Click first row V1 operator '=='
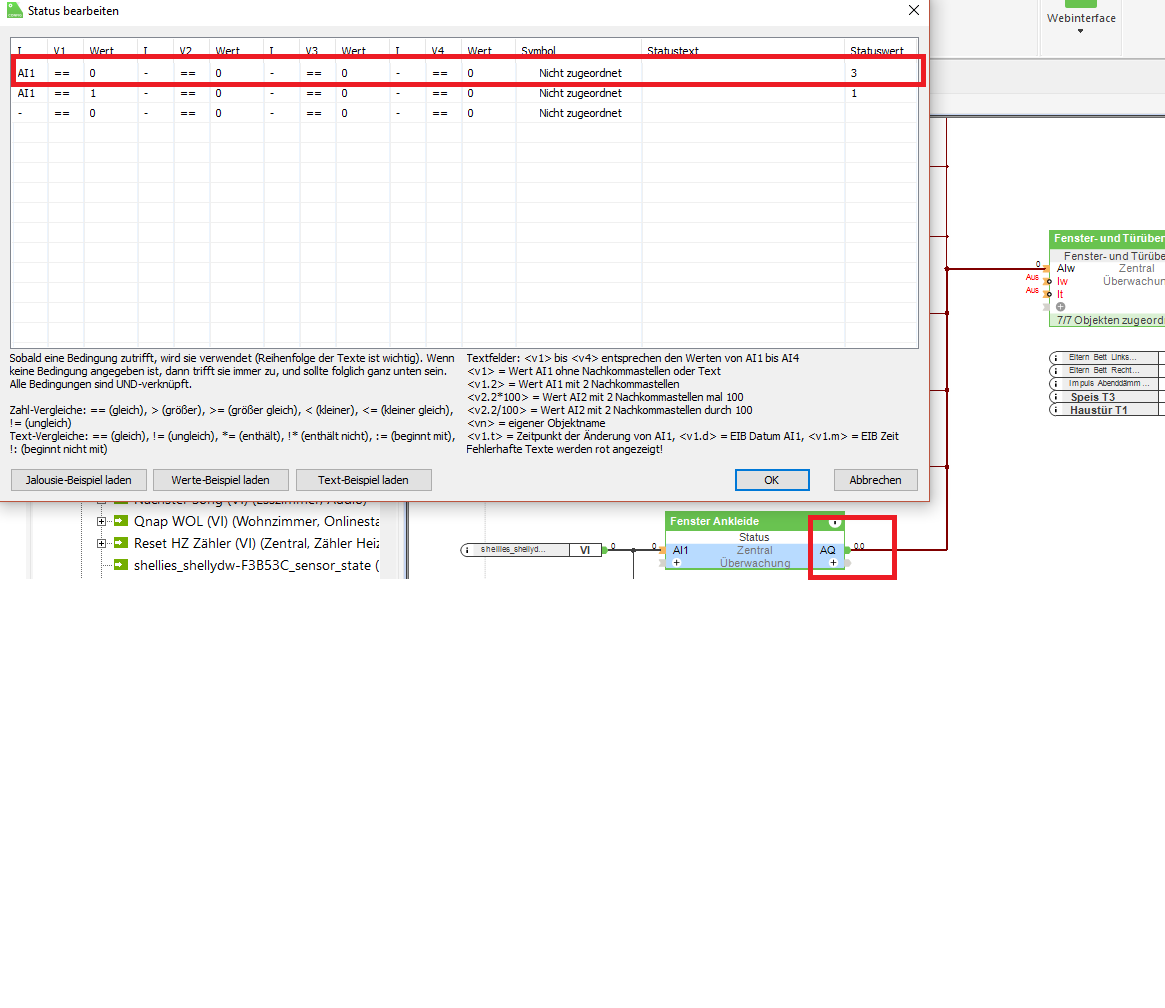Screen dimensions: 1165x1008 (66, 73)
